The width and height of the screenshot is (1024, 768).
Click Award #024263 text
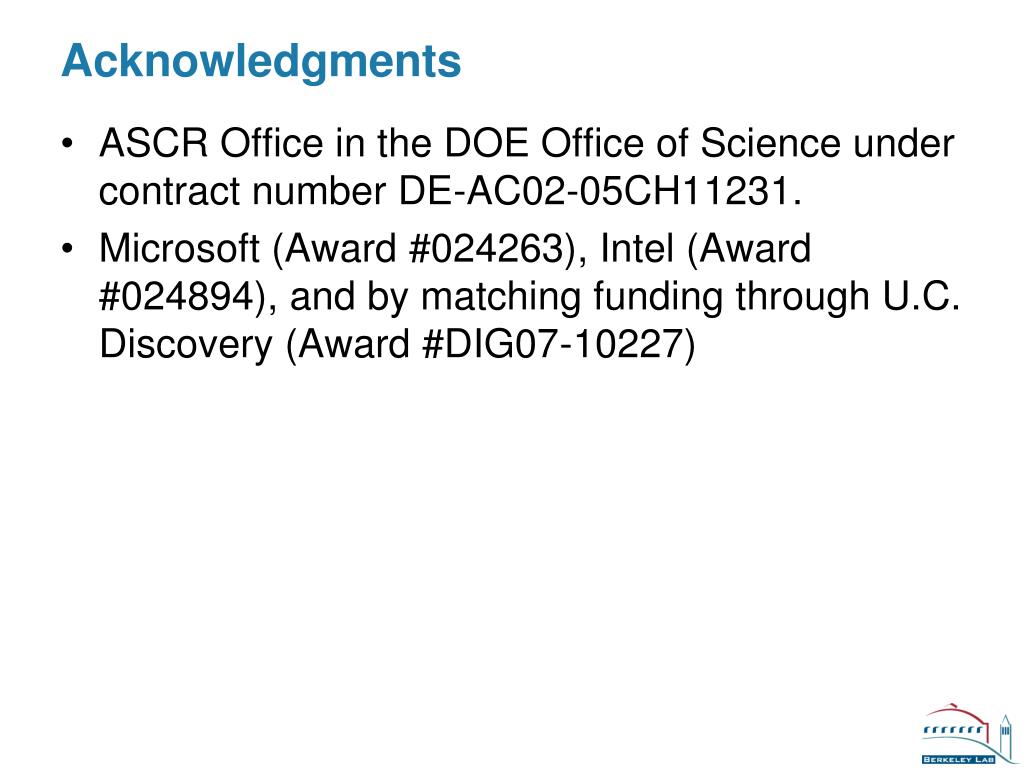(424, 249)
